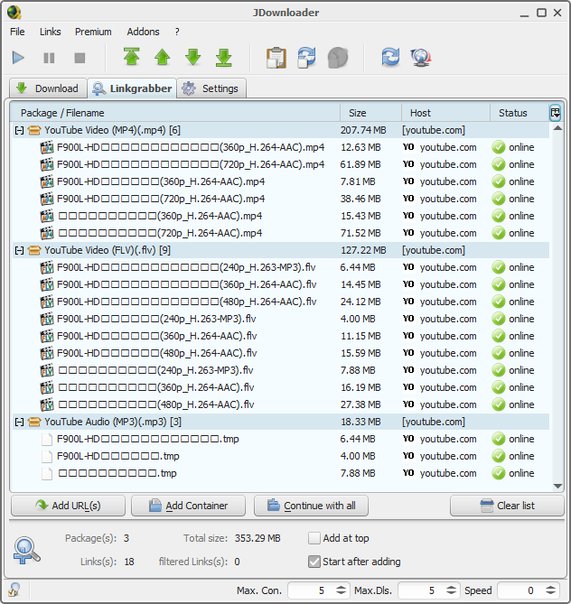Select the 24.12 MB 480p flv file row

[x=281, y=302]
